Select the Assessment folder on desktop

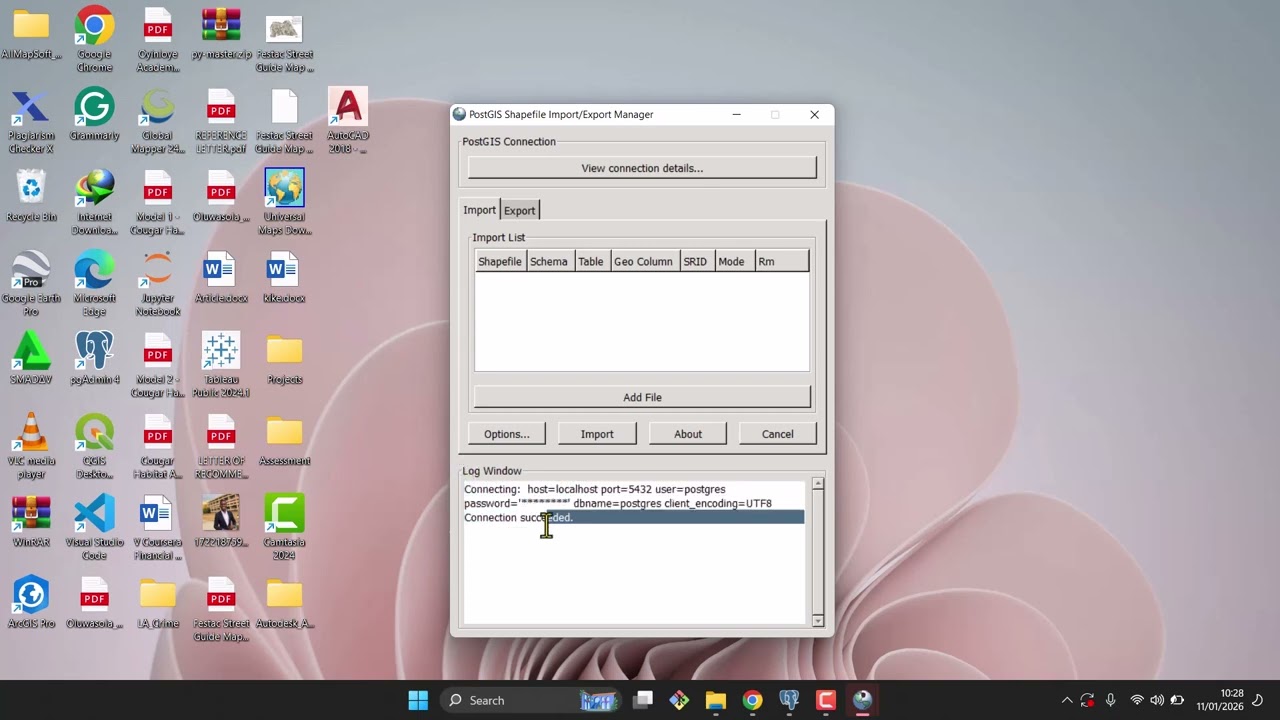[x=284, y=441]
